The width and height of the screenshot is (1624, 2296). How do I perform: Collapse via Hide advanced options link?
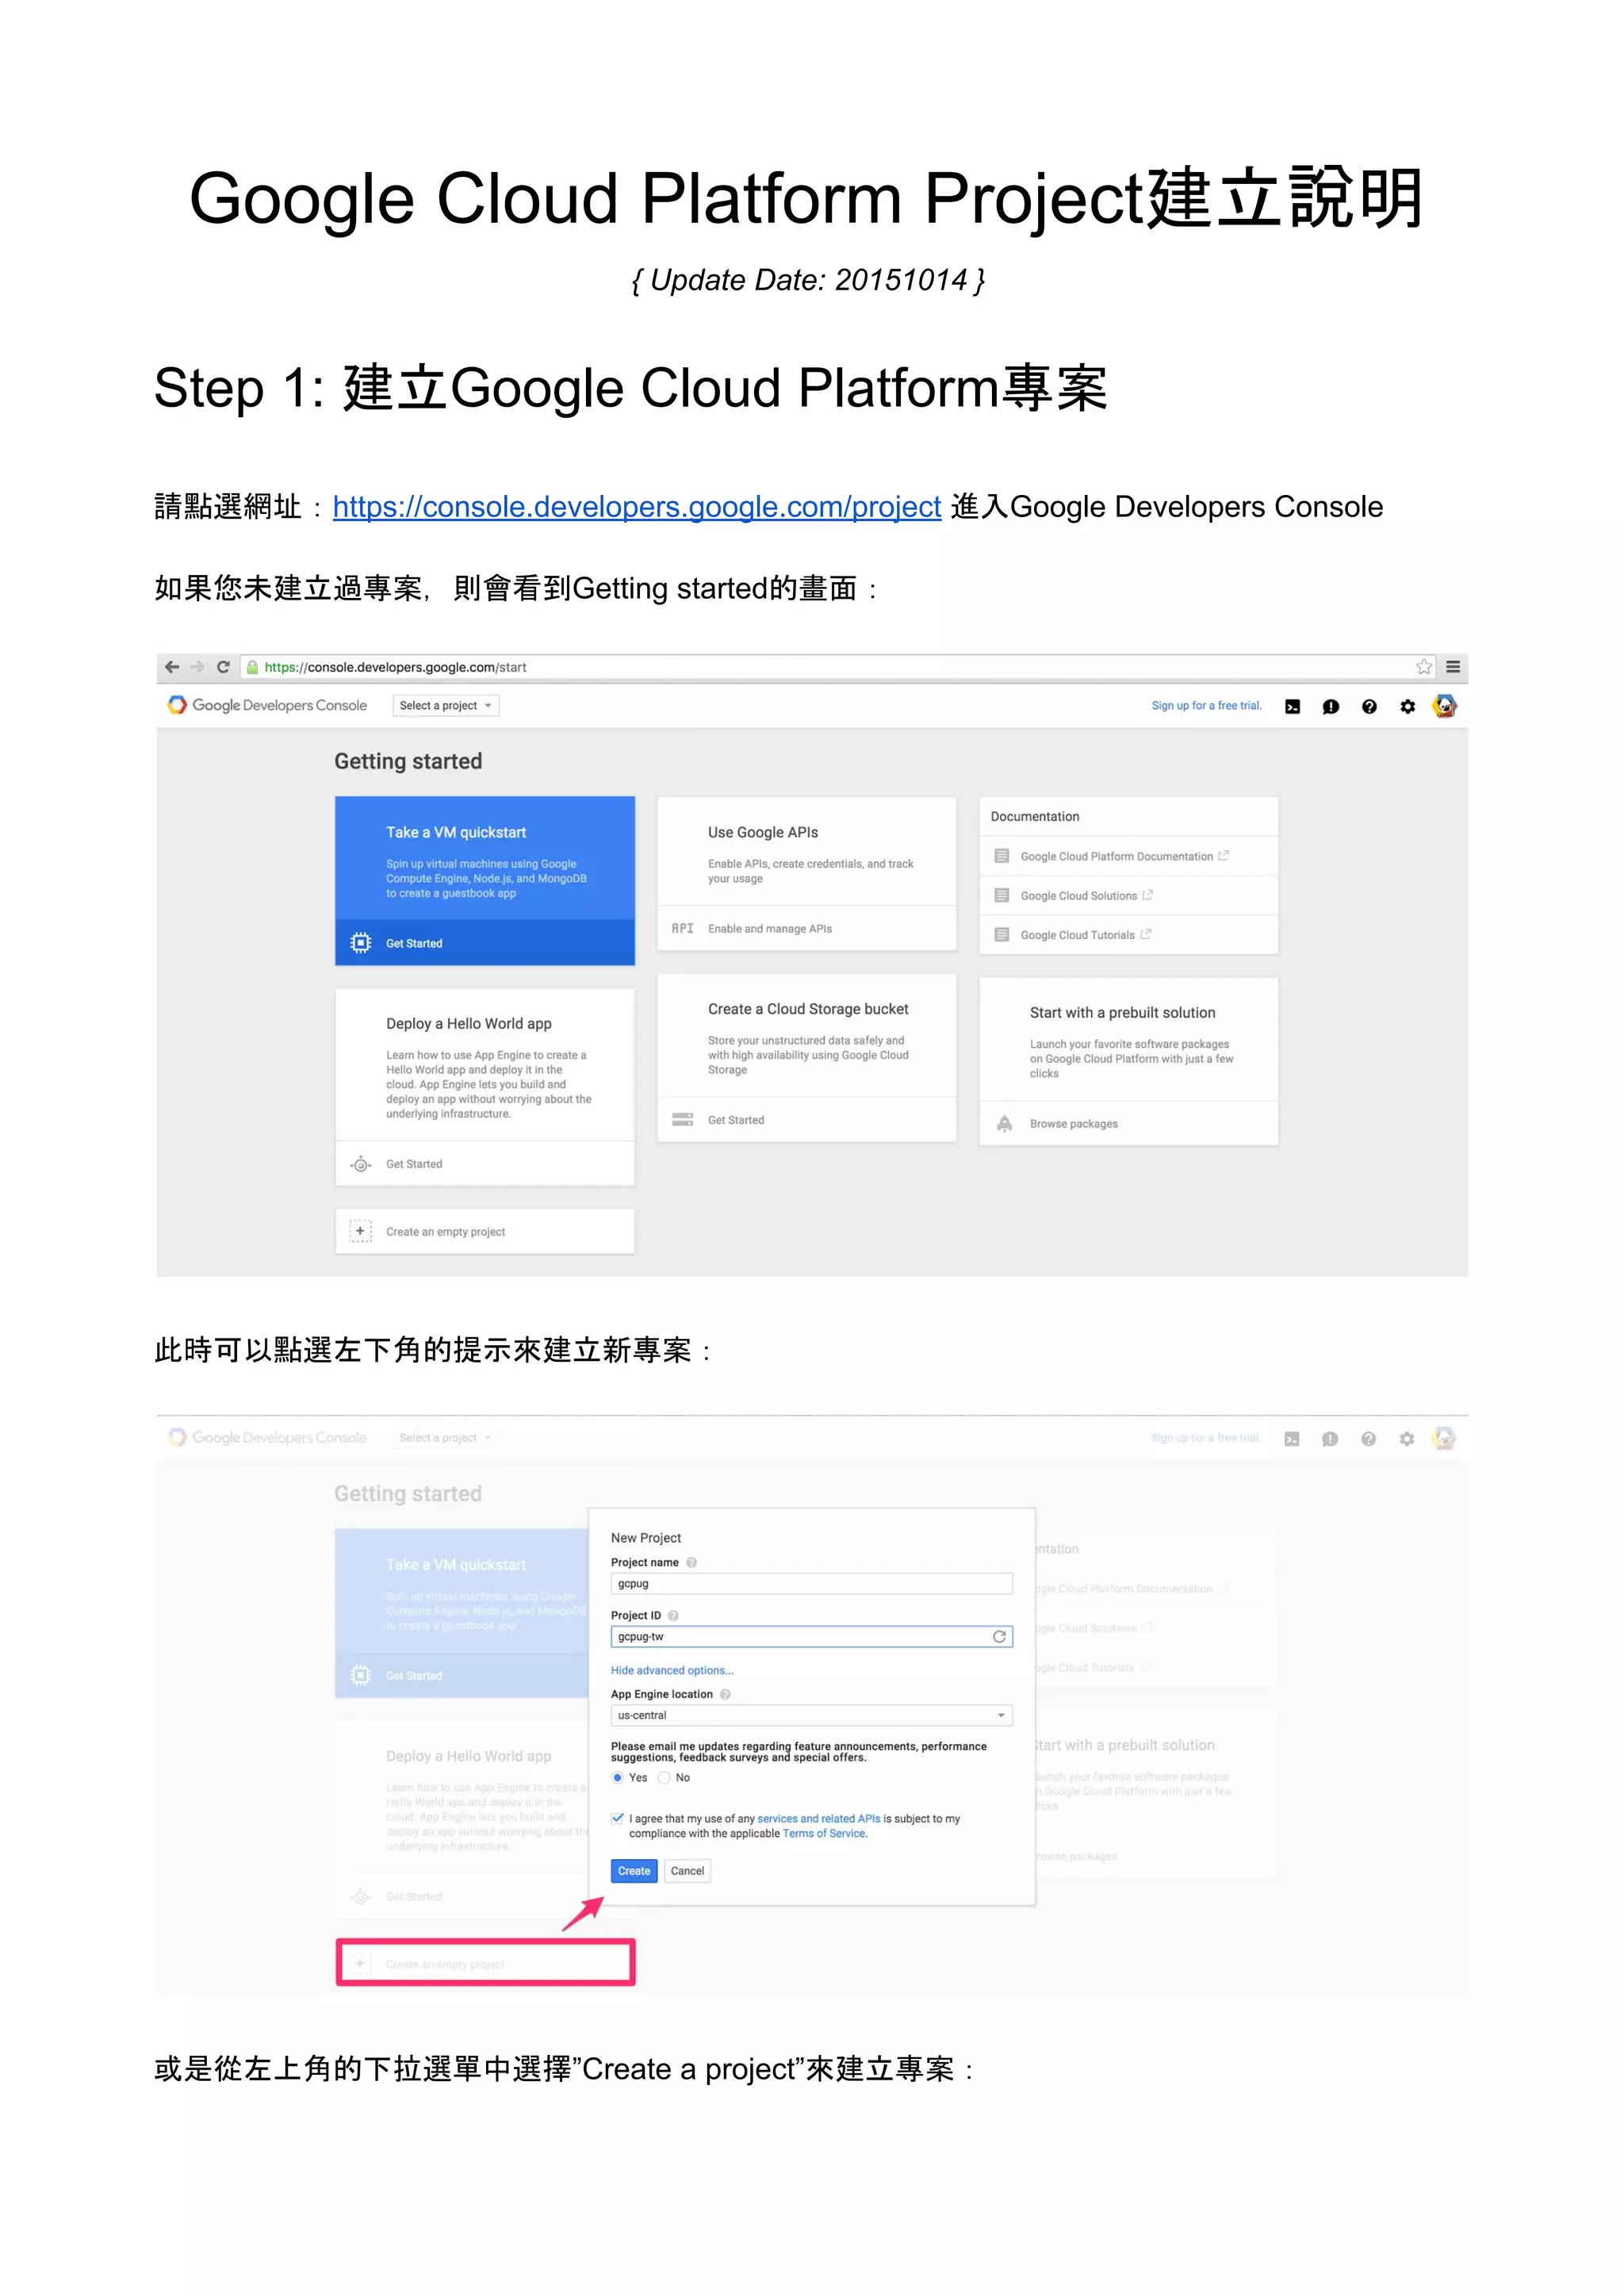pyautogui.click(x=672, y=1671)
